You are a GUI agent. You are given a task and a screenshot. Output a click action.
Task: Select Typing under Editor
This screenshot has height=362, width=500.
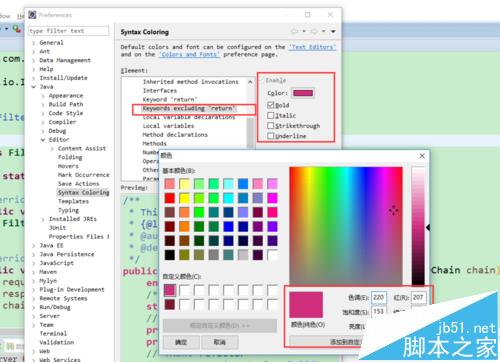coord(68,210)
